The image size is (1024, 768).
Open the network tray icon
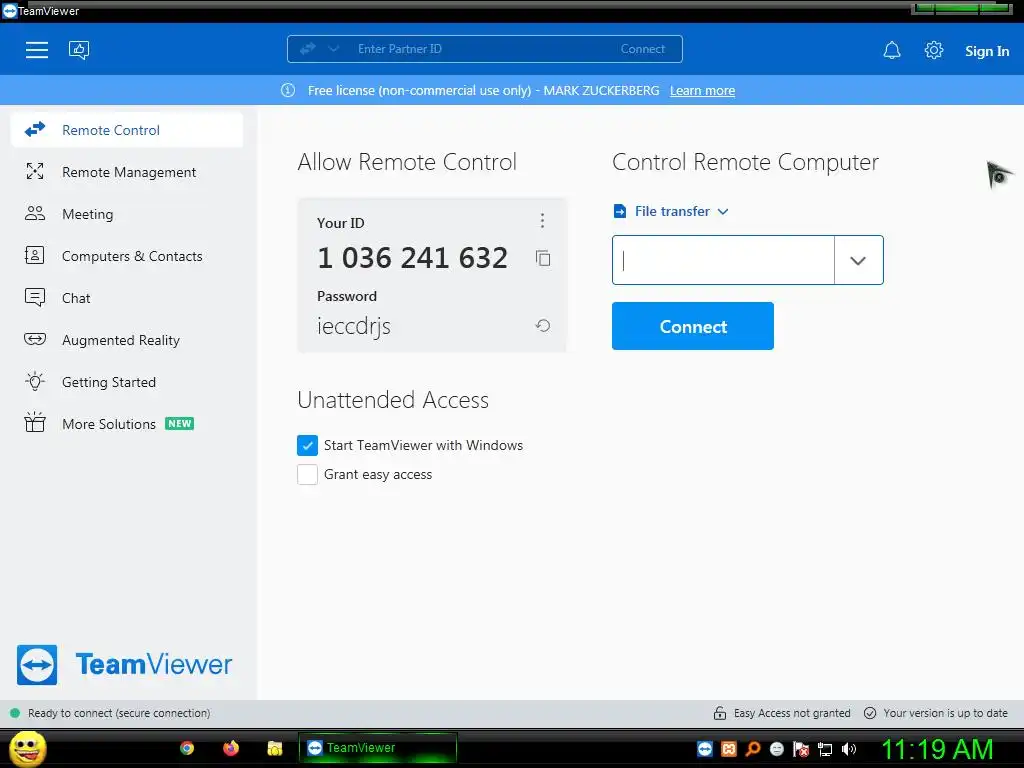pyautogui.click(x=825, y=750)
